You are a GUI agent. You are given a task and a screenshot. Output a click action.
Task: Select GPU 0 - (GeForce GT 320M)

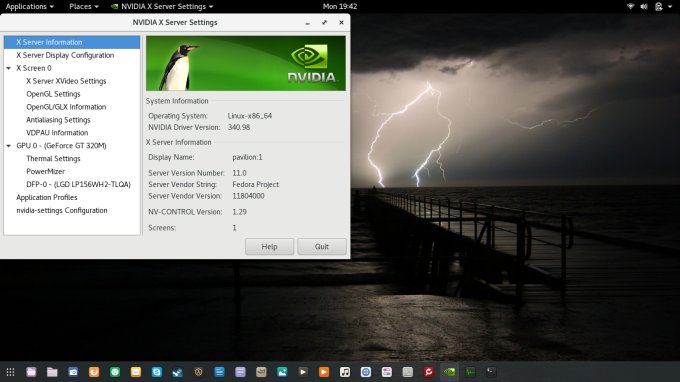coord(61,146)
